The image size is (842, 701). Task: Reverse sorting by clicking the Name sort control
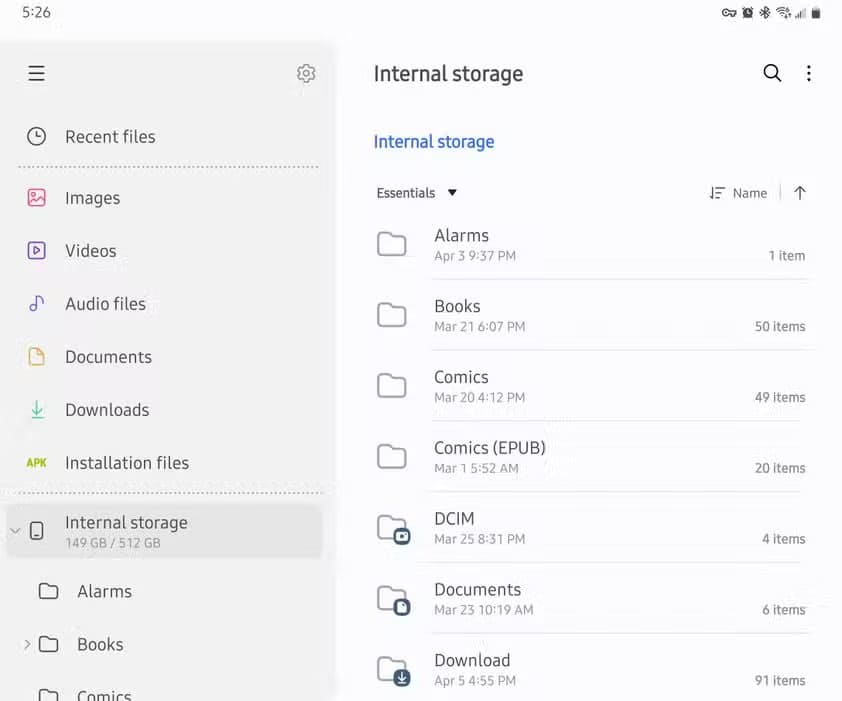[739, 193]
